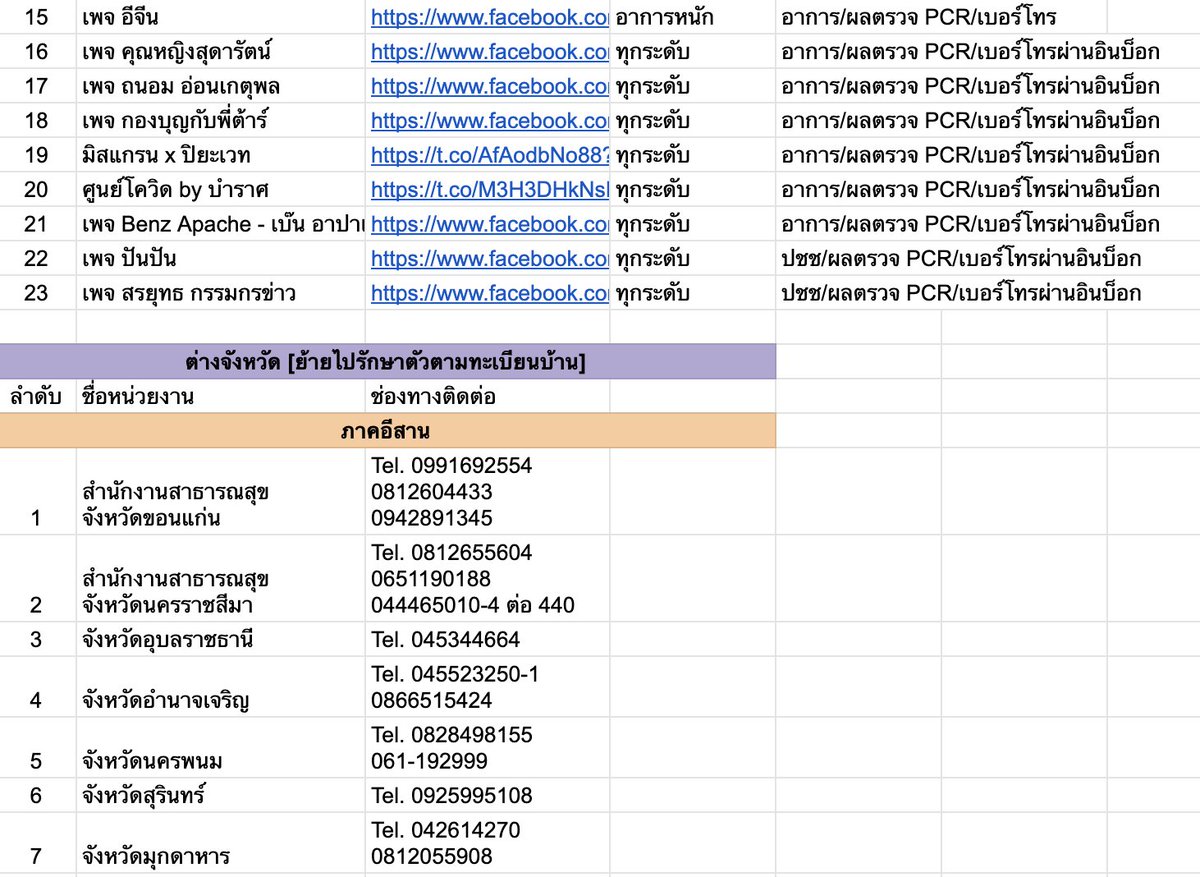The height and width of the screenshot is (877, 1200).
Task: Select ทุกระดับ cell in row 23
Action: click(693, 293)
